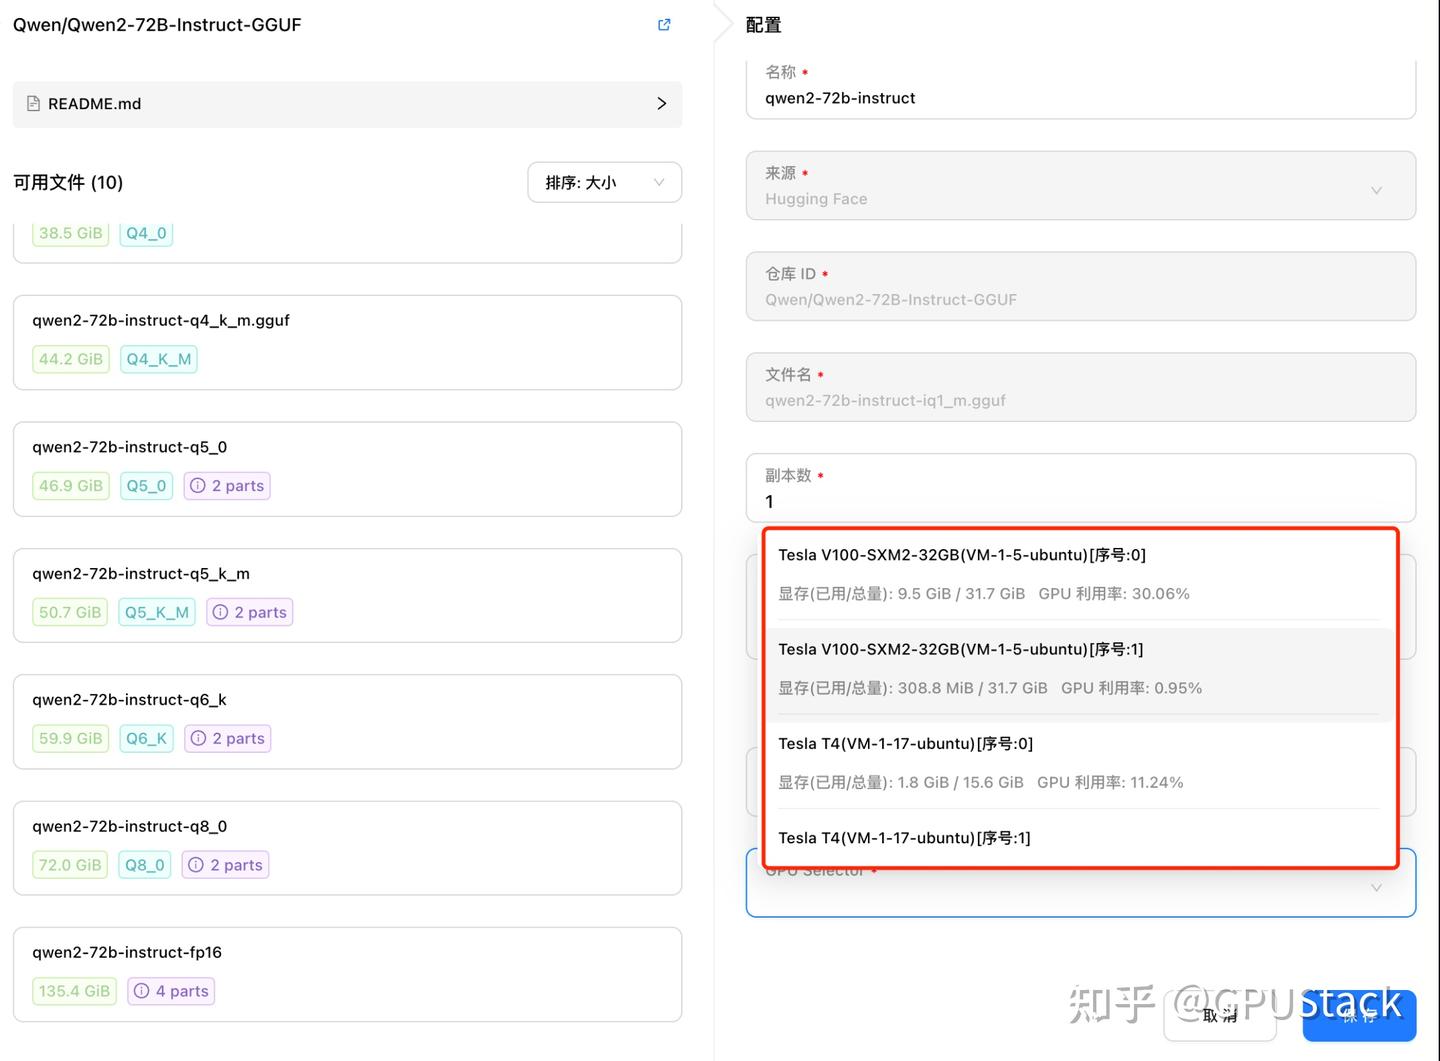1440x1061 pixels.
Task: Click the 72.0 GiB size tag
Action: tap(70, 865)
